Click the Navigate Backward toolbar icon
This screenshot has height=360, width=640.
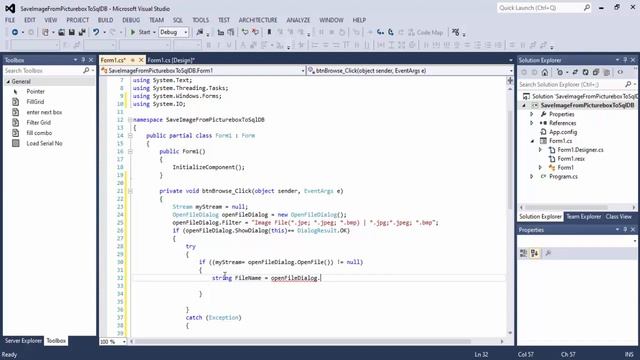point(15,32)
